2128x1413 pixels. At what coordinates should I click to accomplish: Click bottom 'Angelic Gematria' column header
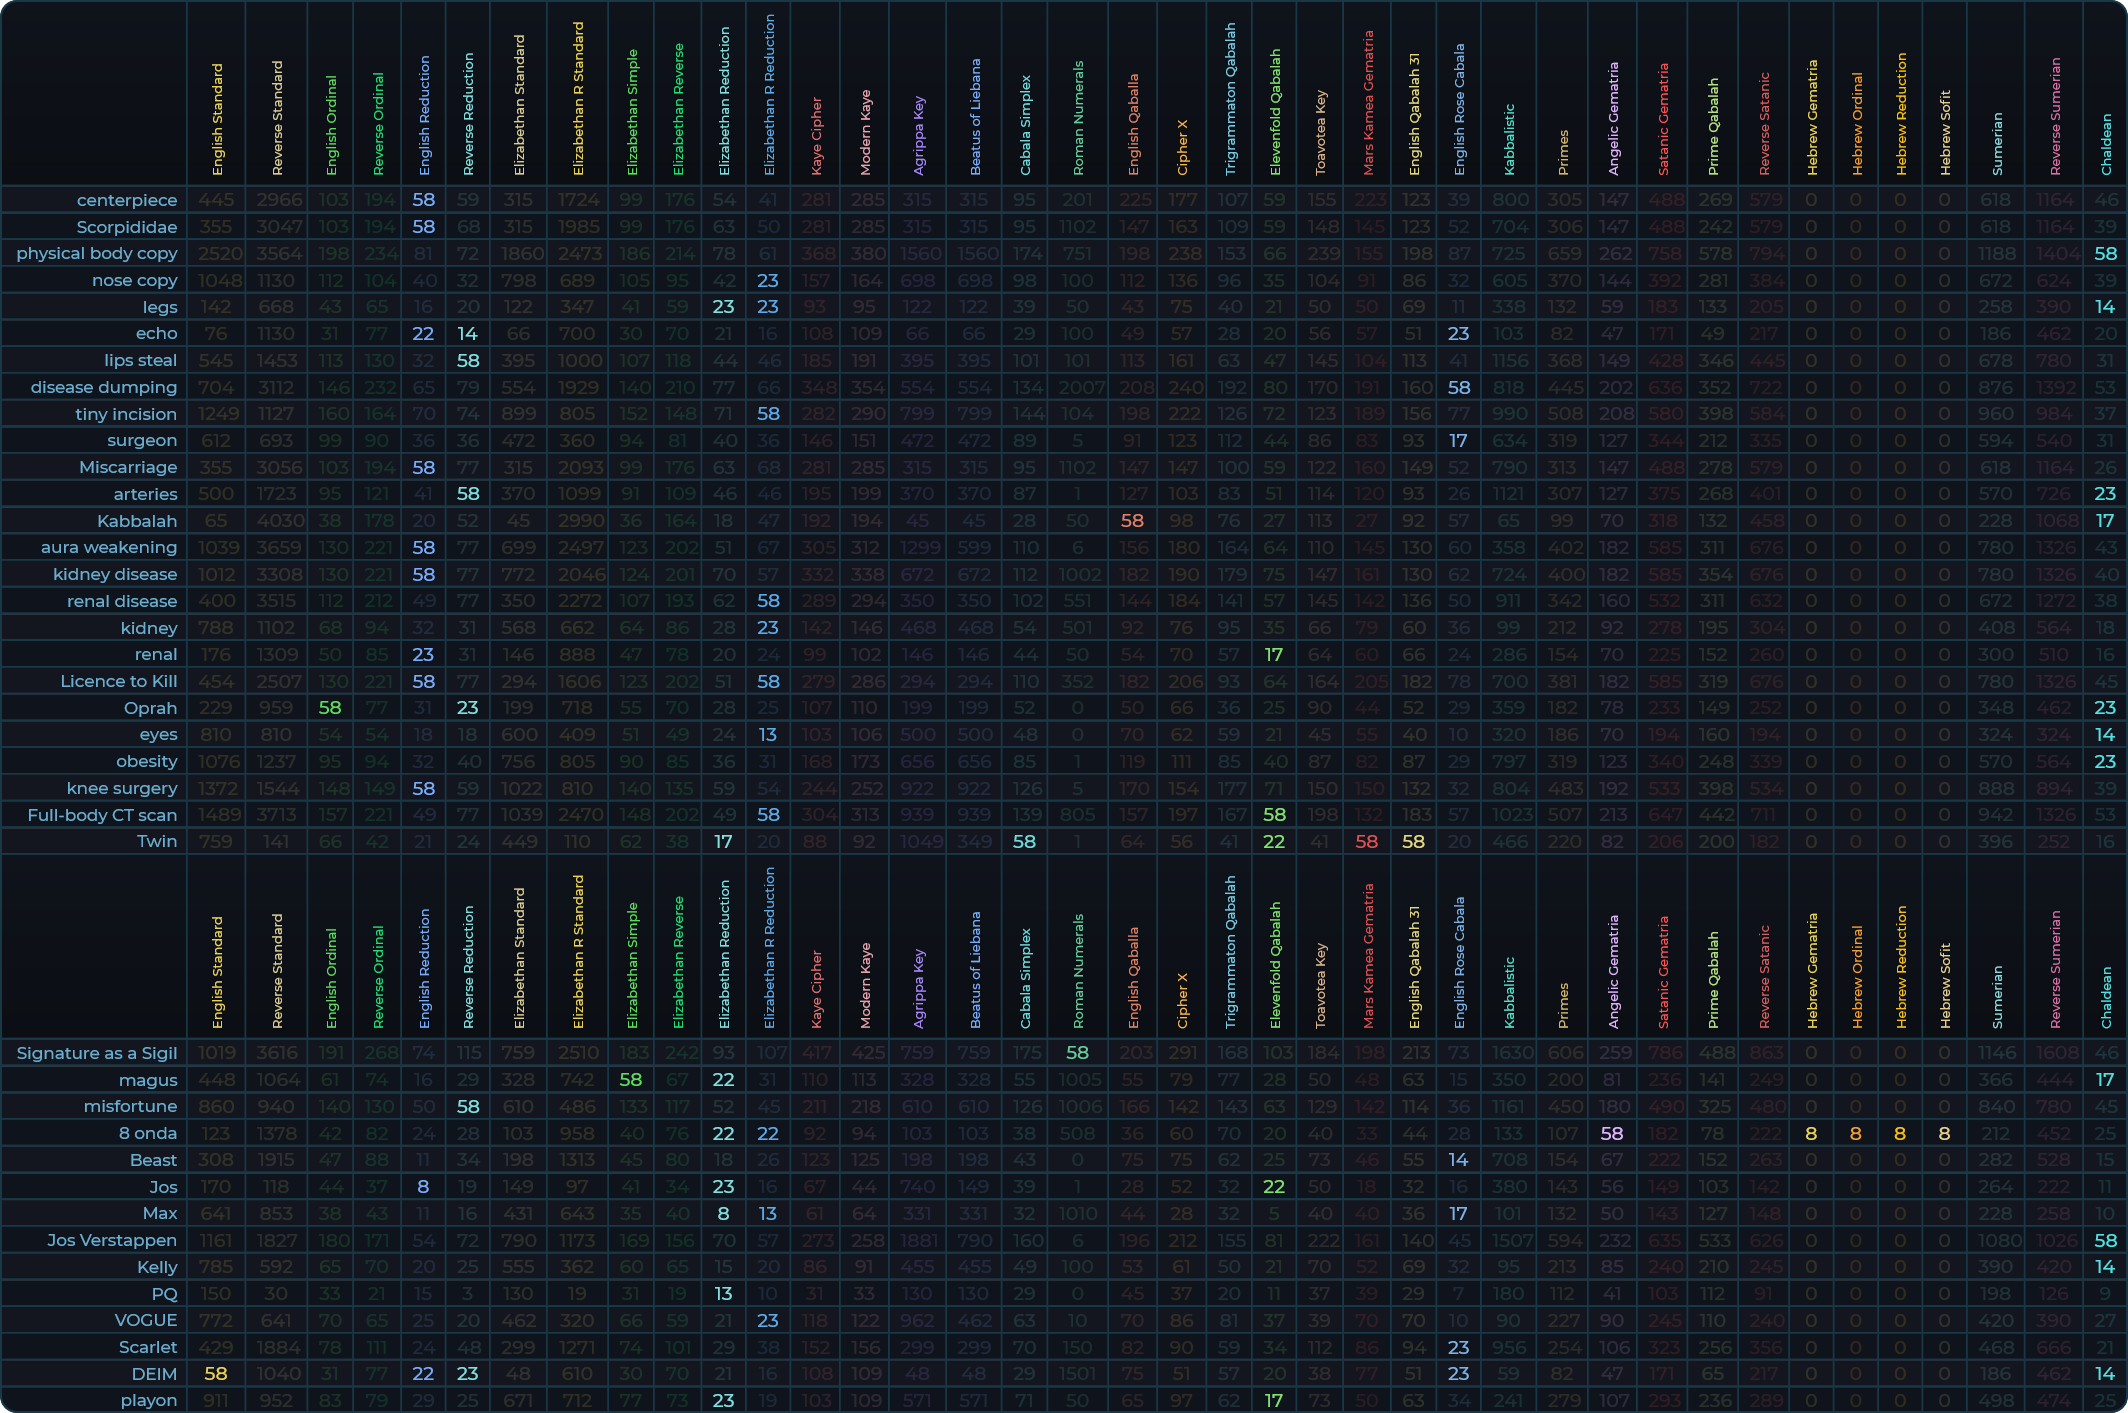tap(1613, 971)
